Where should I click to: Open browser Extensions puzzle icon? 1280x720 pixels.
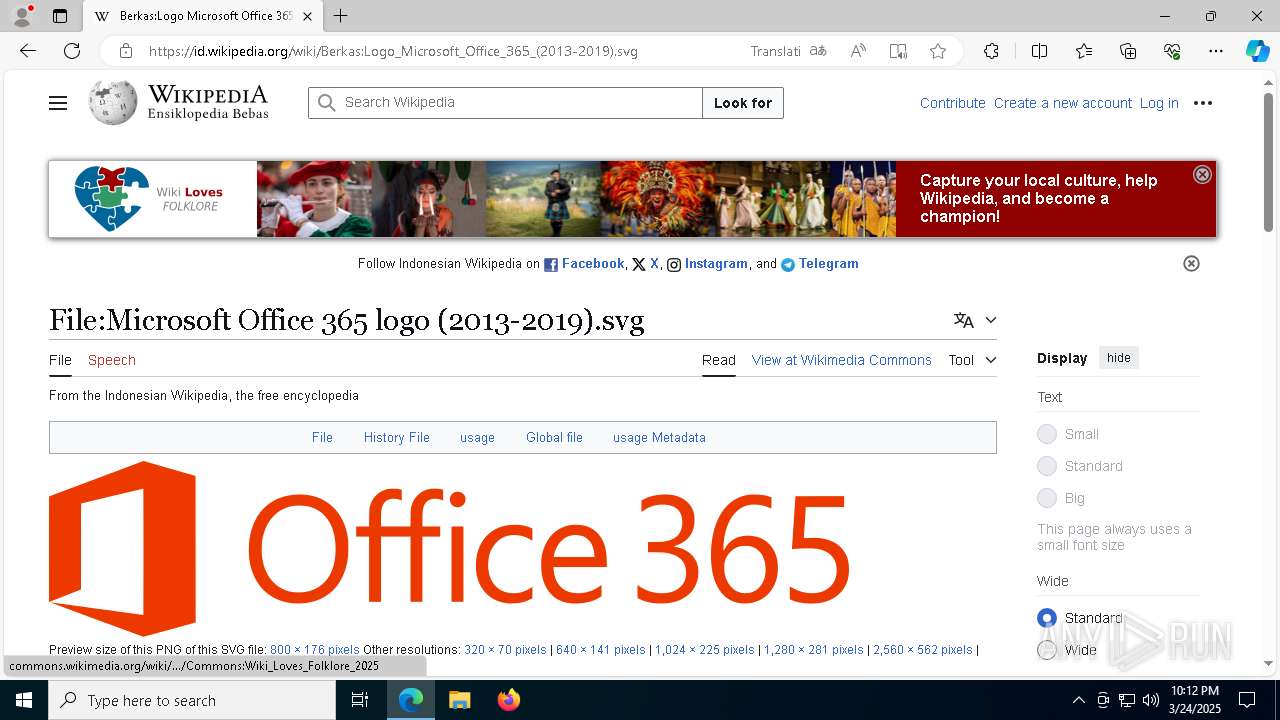[x=991, y=51]
